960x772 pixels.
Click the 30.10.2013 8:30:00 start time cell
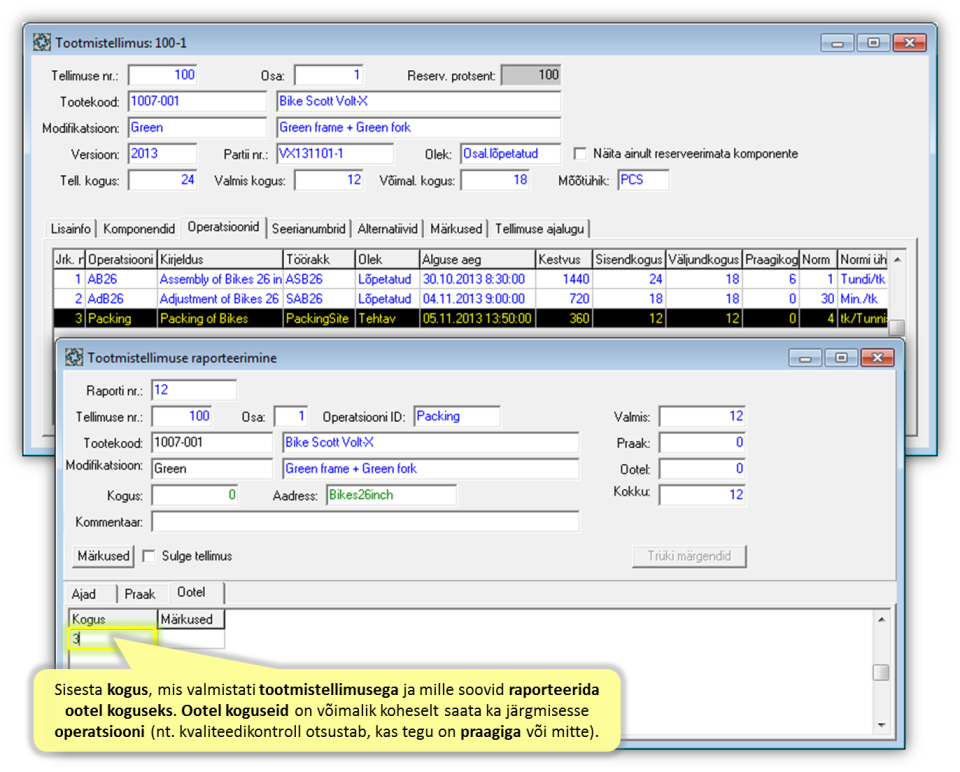tap(478, 279)
